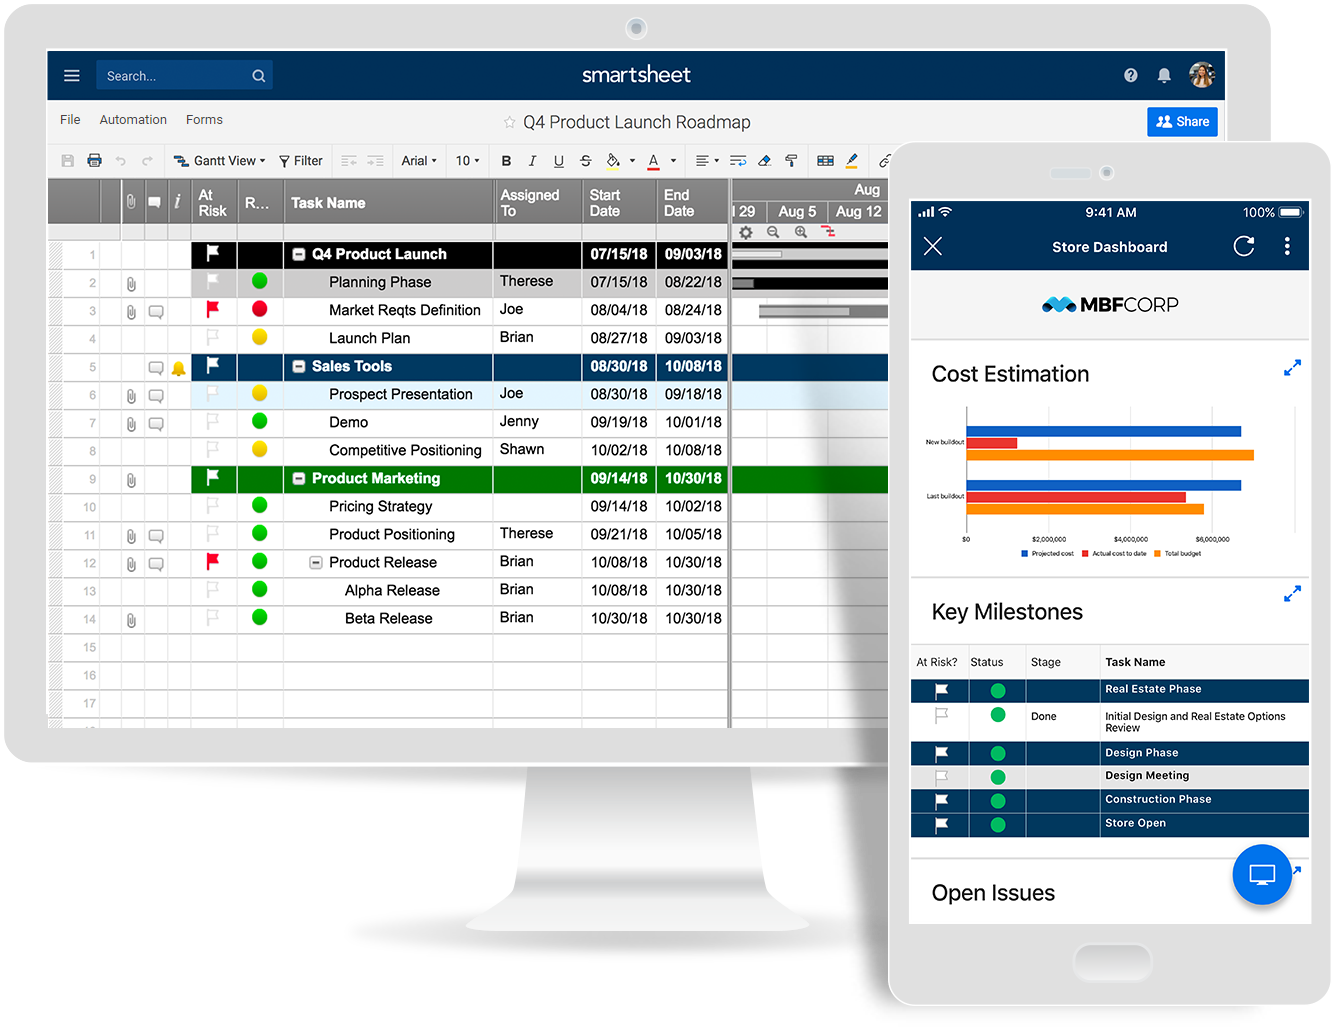Open the File menu
Viewport: 1332px width, 1027px height.
(70, 120)
